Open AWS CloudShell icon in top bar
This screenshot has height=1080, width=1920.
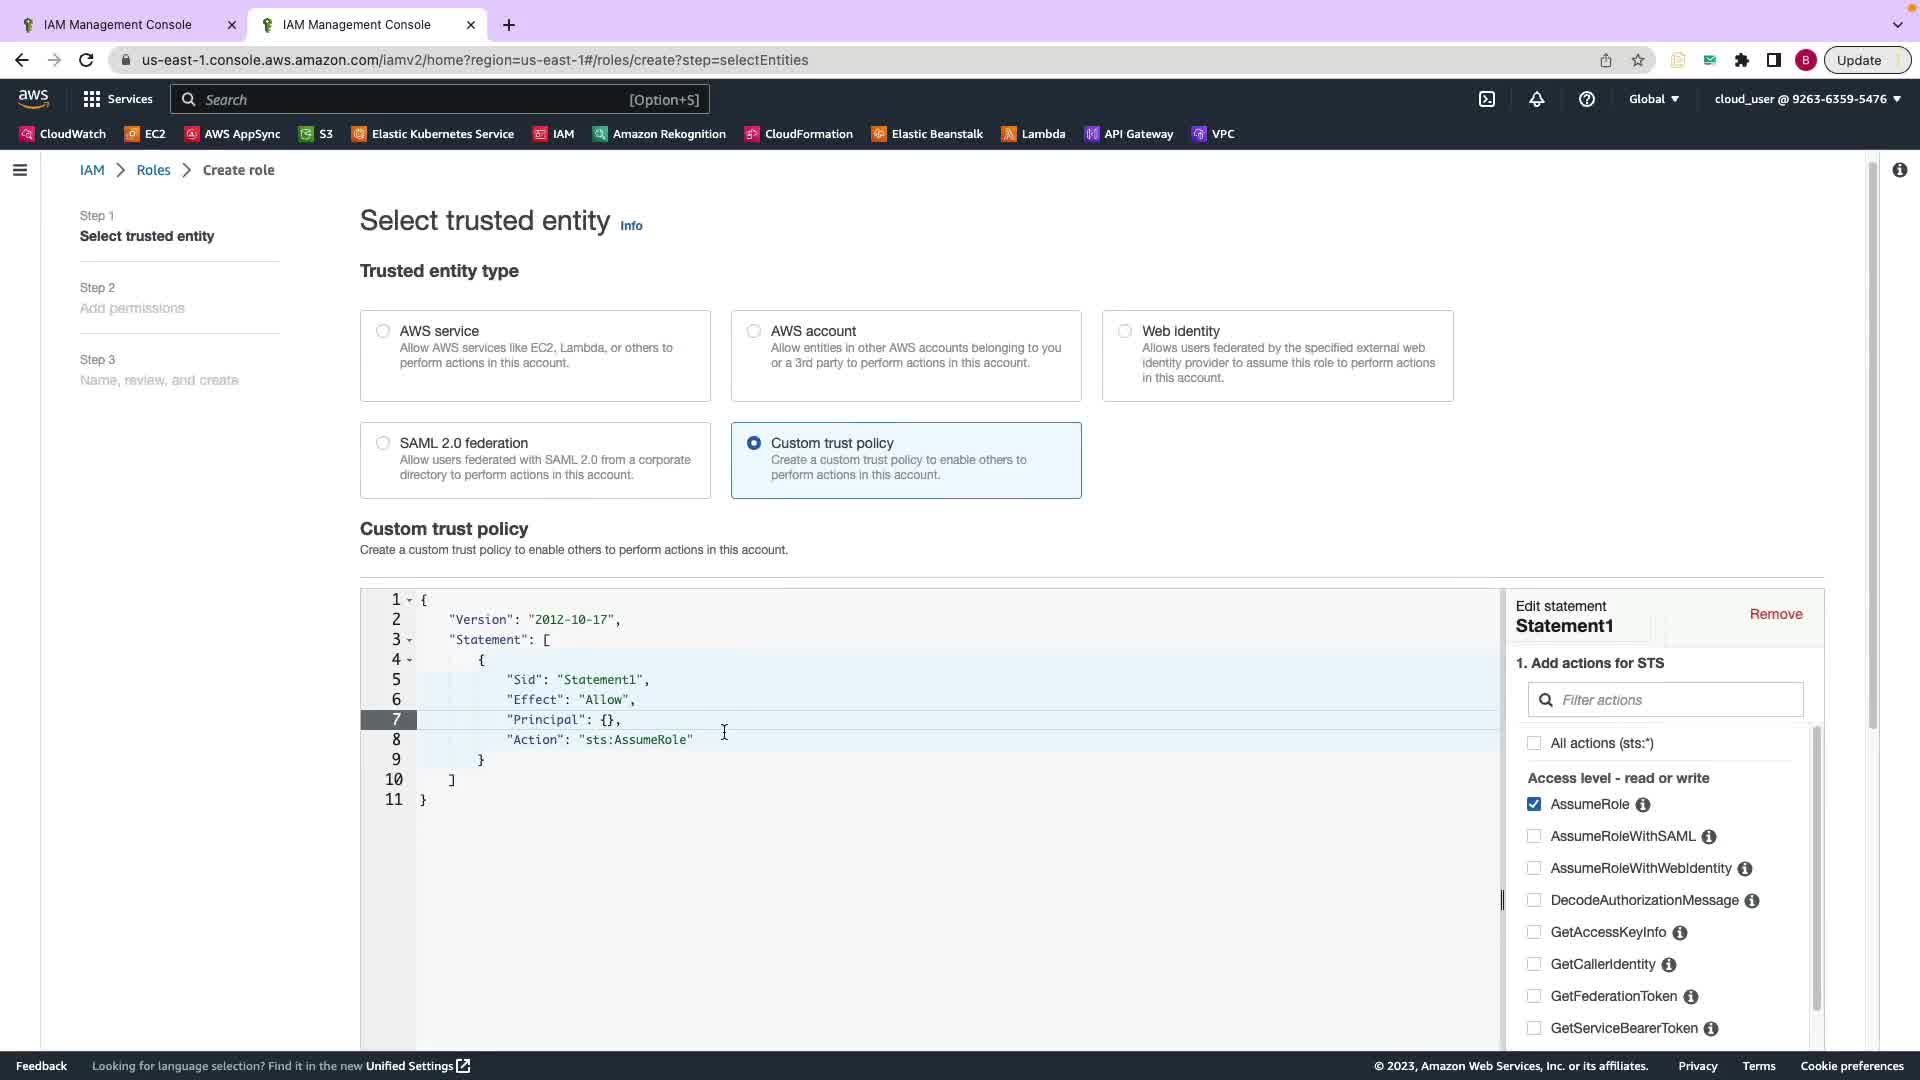(1487, 99)
